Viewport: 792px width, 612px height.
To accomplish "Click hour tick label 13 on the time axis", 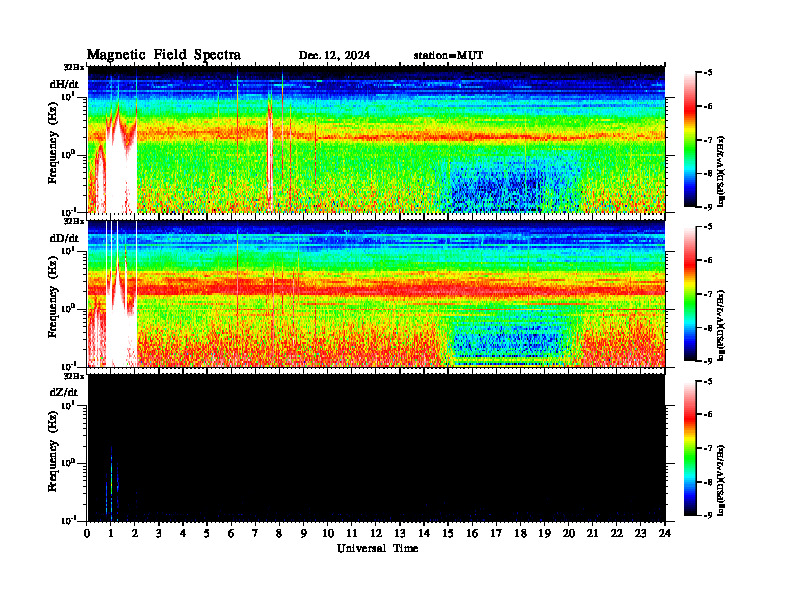I will 400,533.
